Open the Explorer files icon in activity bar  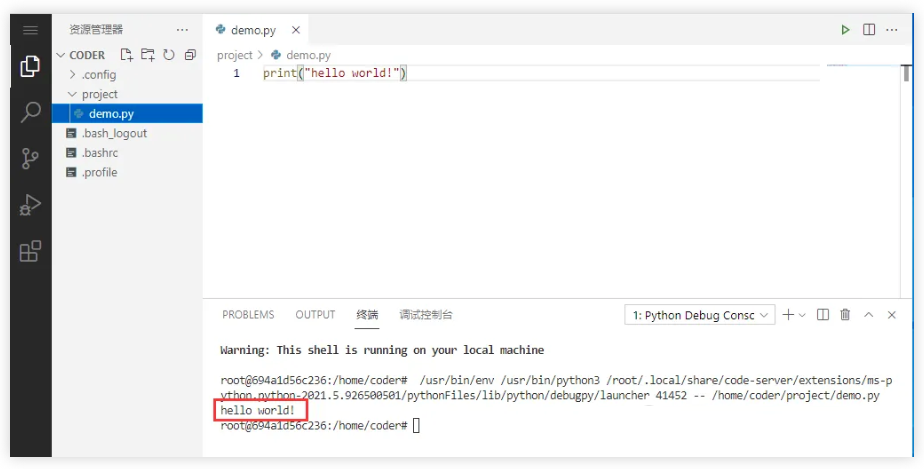(x=30, y=67)
